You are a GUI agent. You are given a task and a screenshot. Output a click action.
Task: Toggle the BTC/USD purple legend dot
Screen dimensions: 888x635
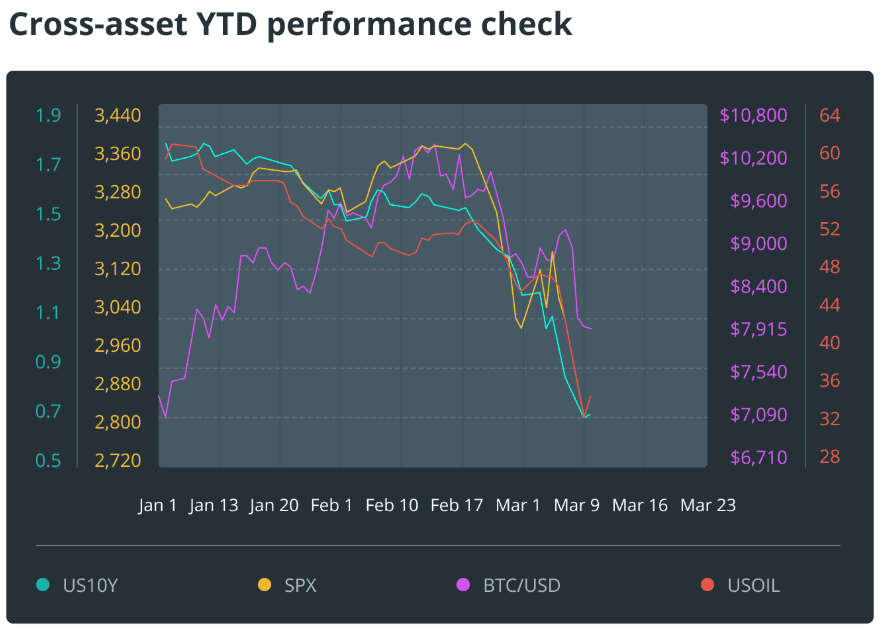click(x=463, y=585)
